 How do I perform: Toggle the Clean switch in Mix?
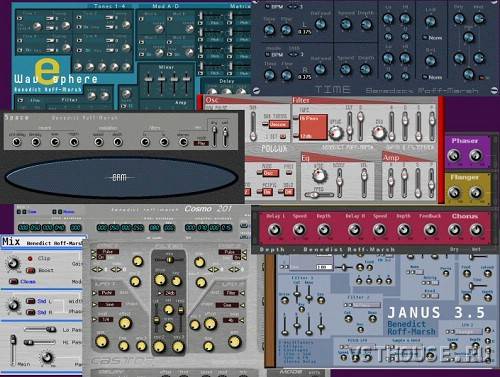click(x=14, y=282)
